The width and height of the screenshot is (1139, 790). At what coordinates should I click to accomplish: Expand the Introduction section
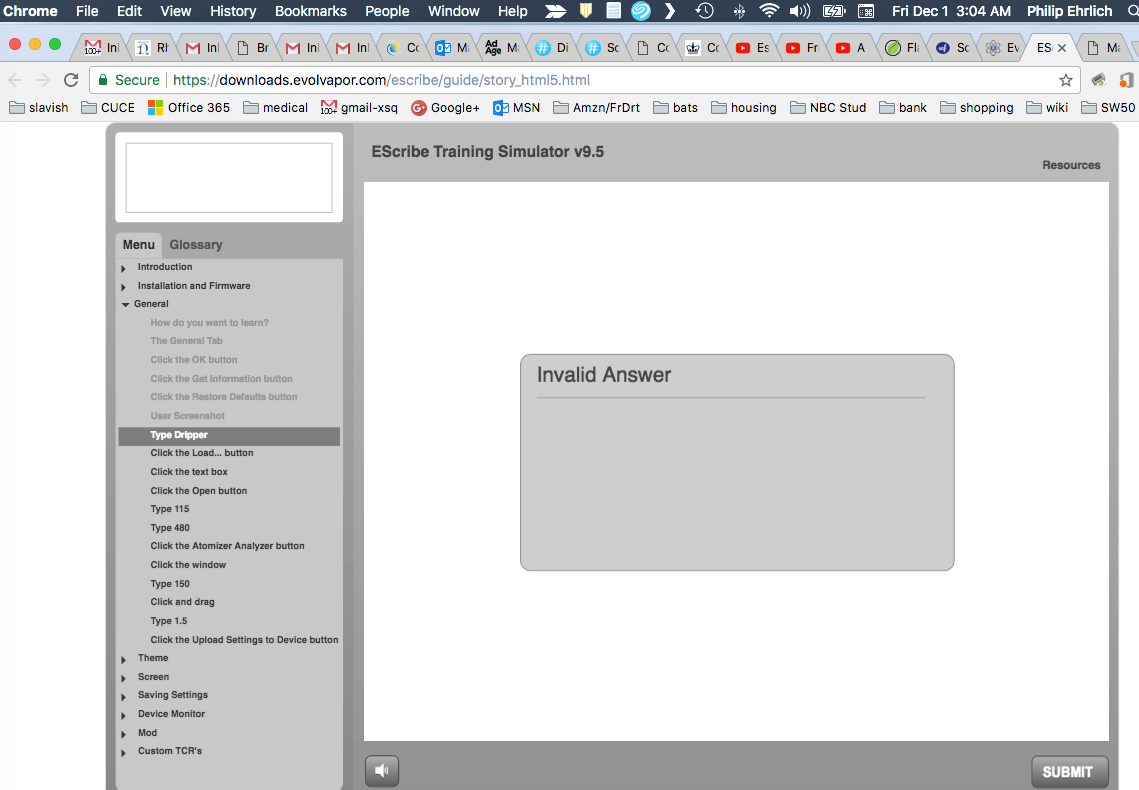tap(124, 268)
